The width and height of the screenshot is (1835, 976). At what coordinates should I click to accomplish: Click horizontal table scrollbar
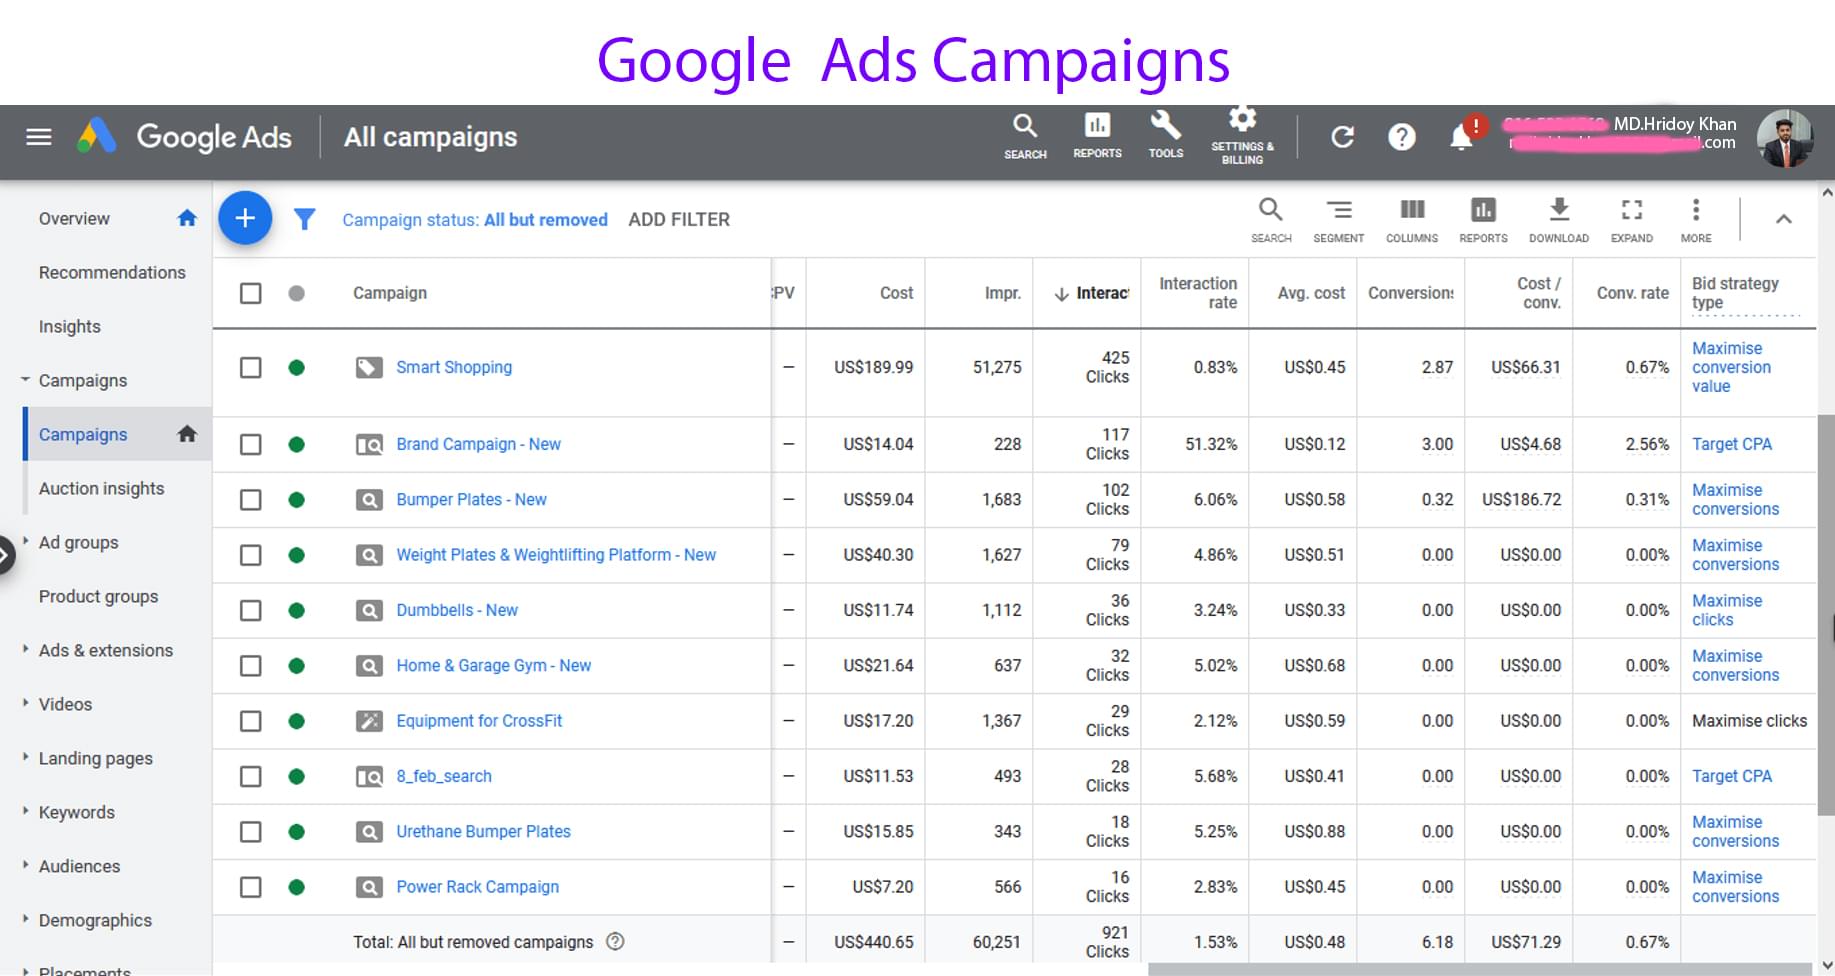[1480, 969]
